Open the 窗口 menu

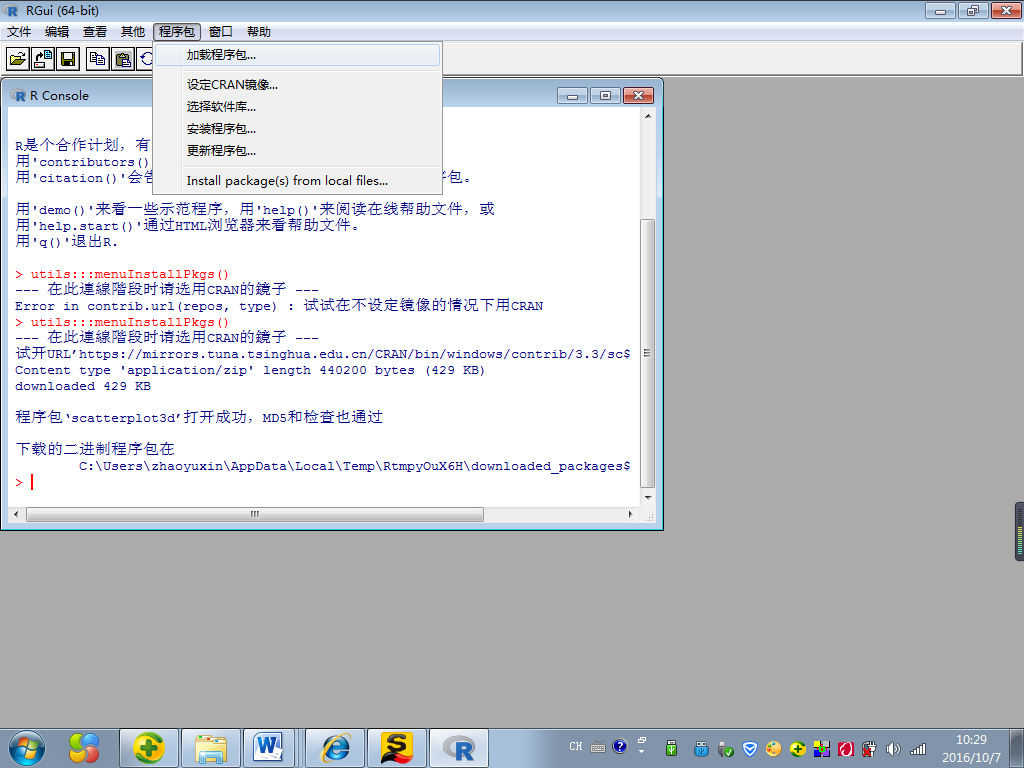coord(221,31)
